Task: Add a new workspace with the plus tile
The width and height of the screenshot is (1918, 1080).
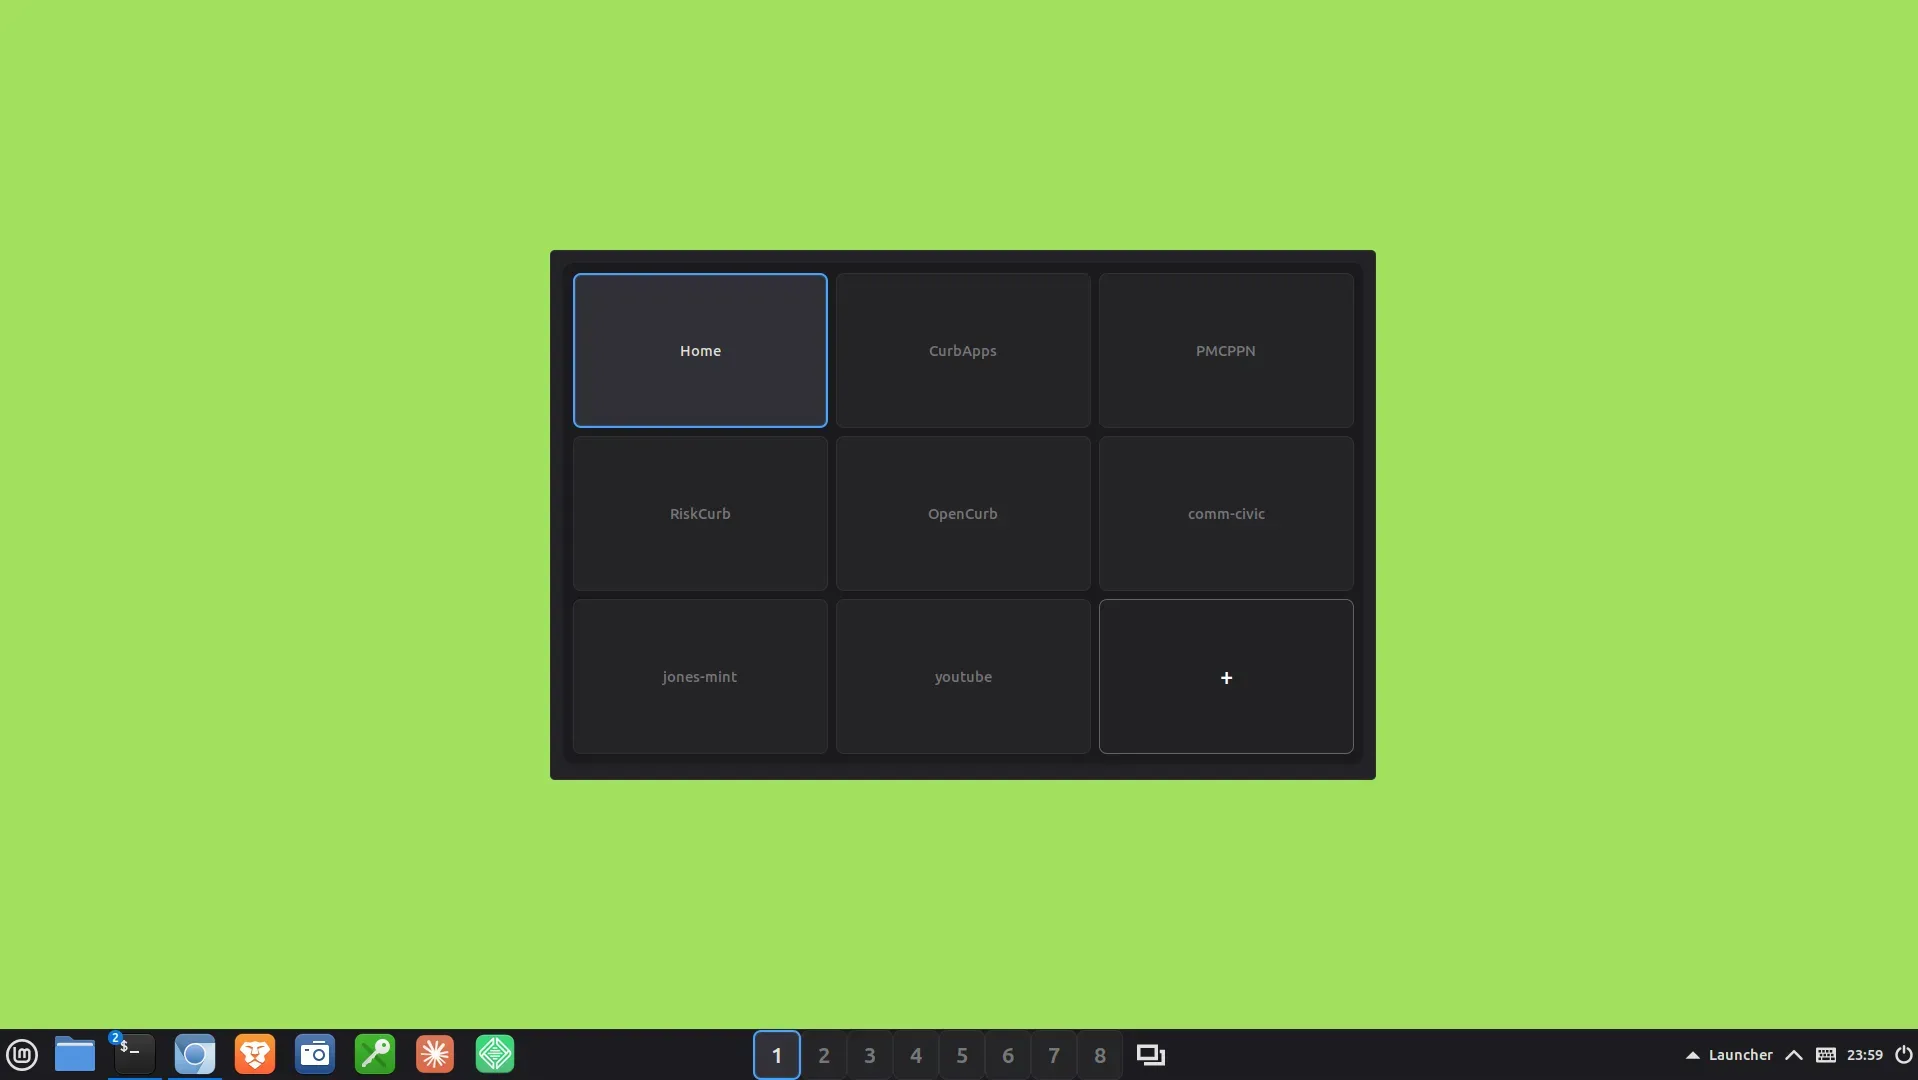Action: (1226, 676)
